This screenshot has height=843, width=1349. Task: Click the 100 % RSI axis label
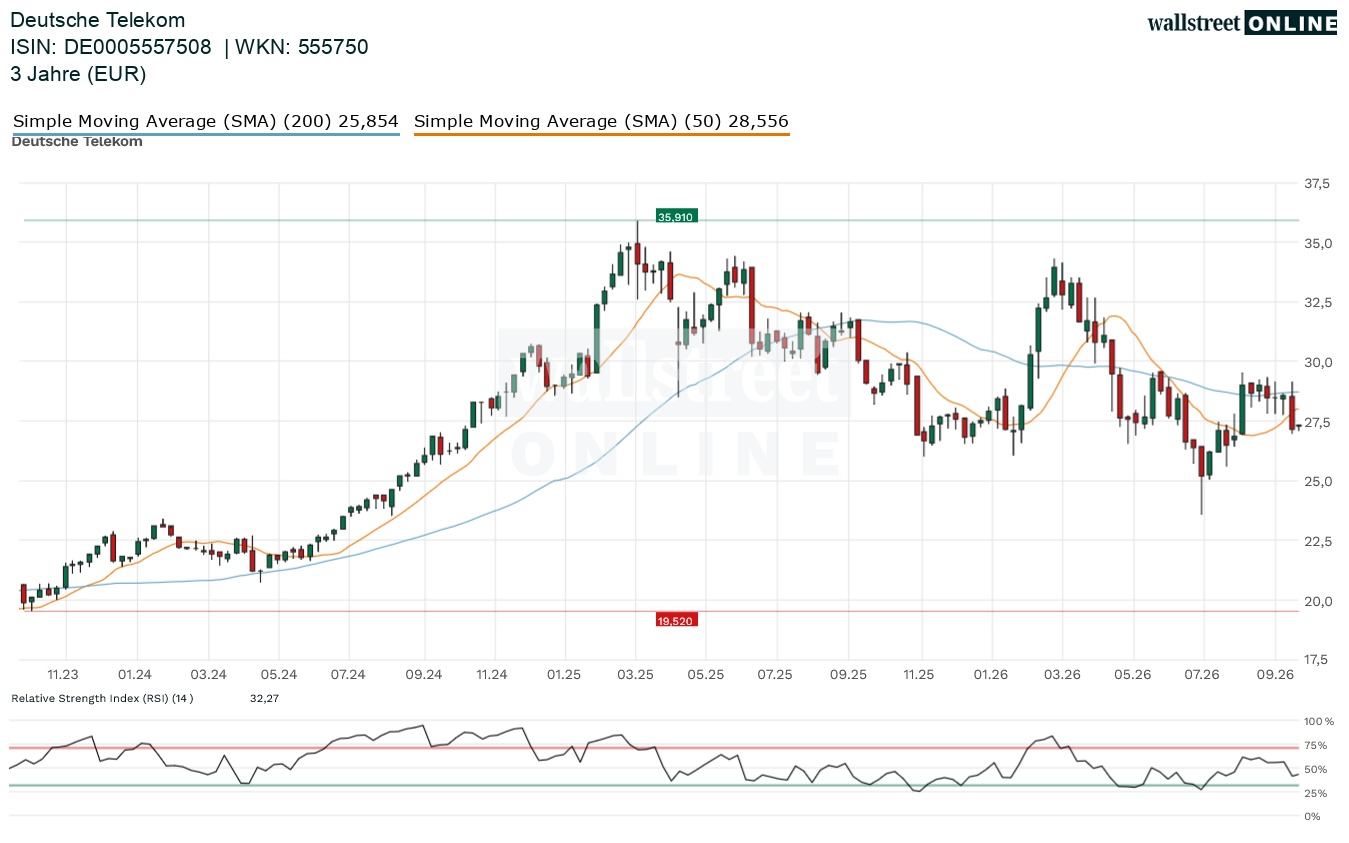coord(1319,721)
